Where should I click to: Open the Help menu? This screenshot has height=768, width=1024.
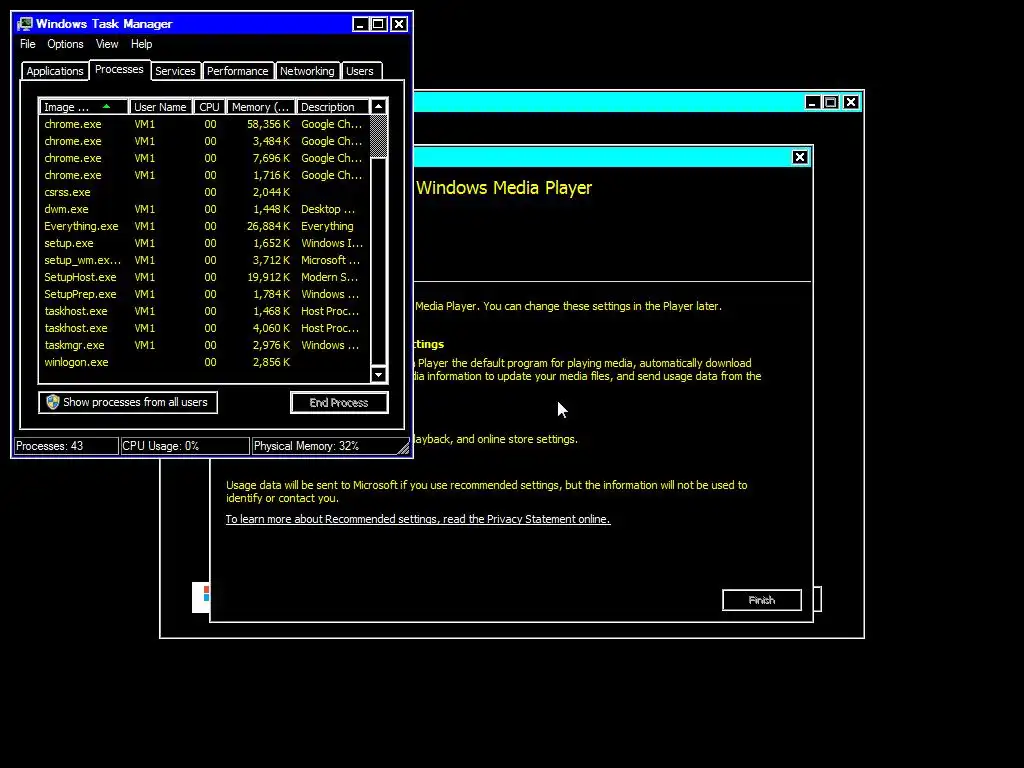click(x=141, y=44)
